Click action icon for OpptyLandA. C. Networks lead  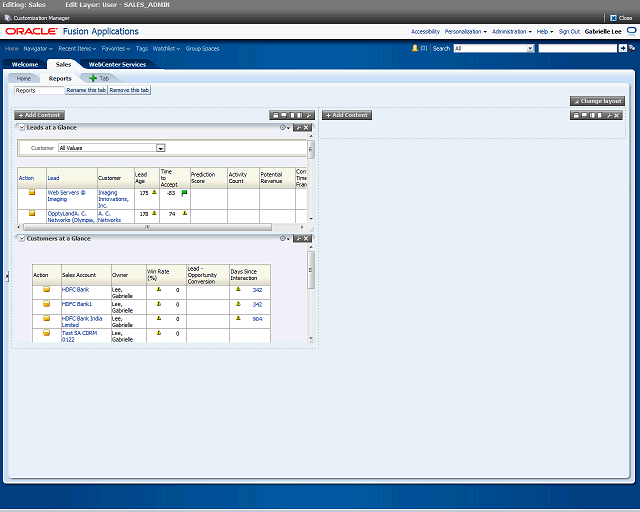(32, 213)
